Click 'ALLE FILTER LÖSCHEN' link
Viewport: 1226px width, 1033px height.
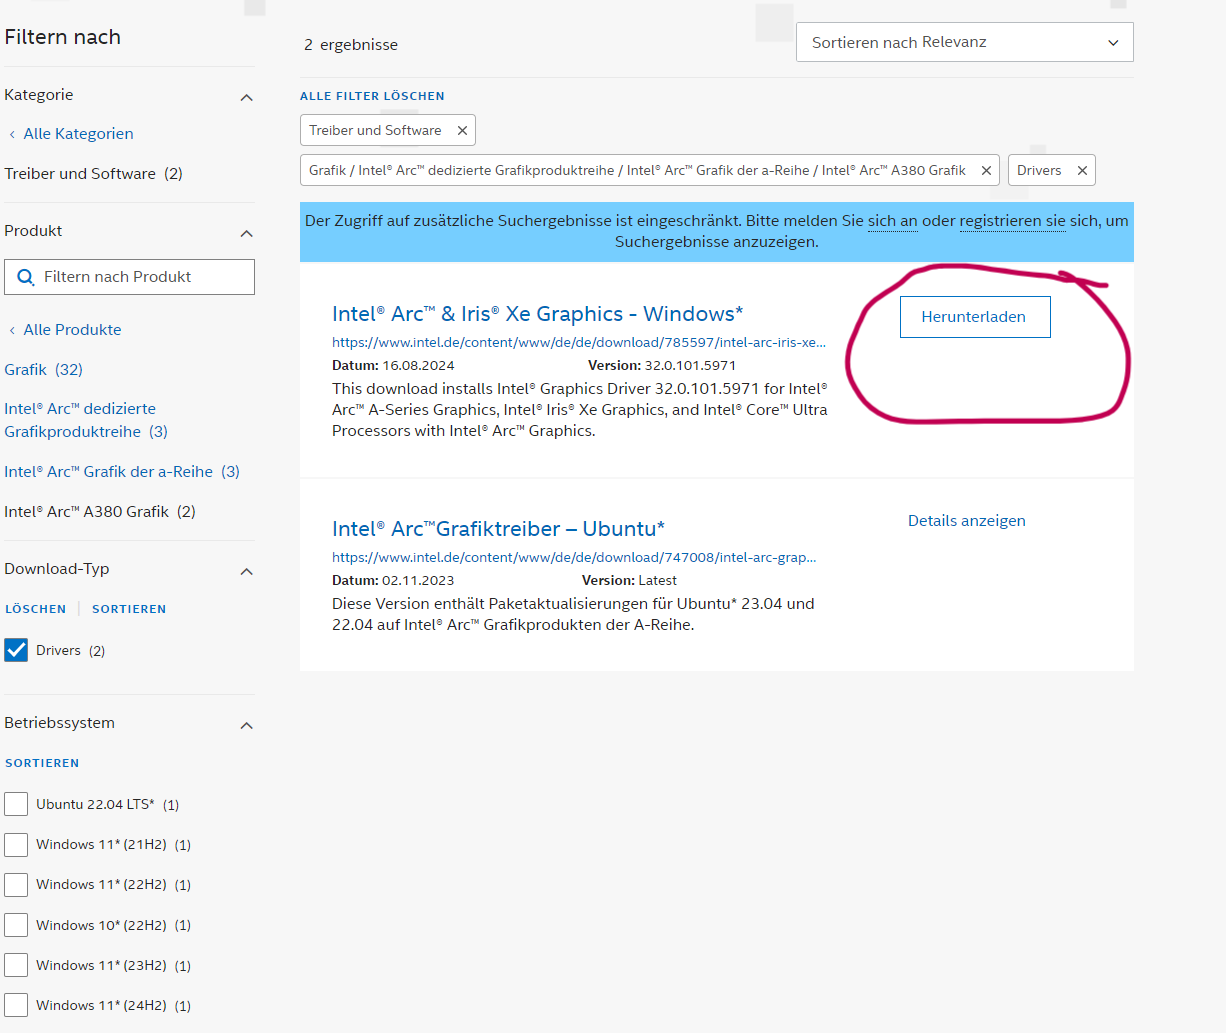[x=372, y=96]
